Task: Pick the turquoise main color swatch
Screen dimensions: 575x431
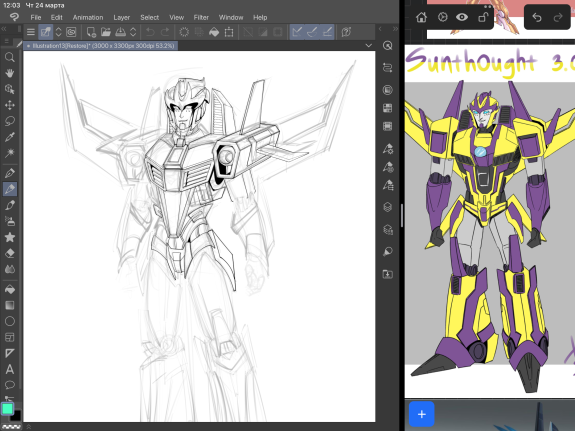Action: [7, 409]
